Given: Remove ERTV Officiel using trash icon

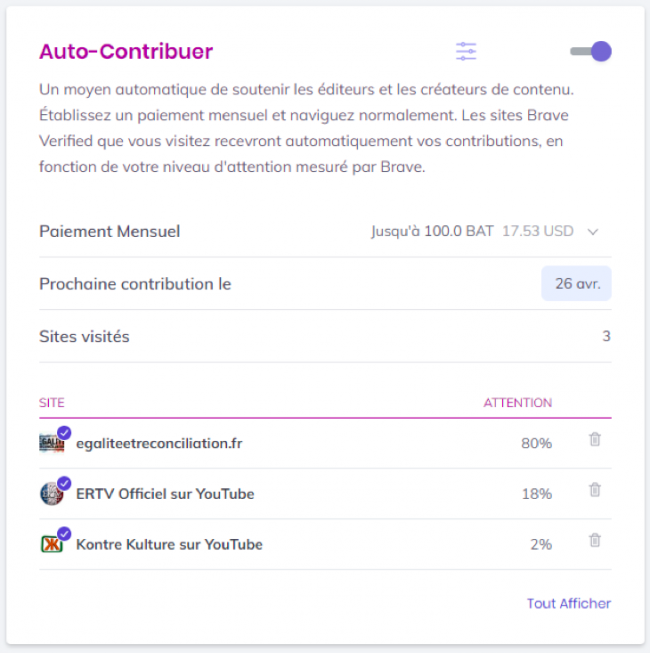Looking at the screenshot, I should tap(595, 490).
